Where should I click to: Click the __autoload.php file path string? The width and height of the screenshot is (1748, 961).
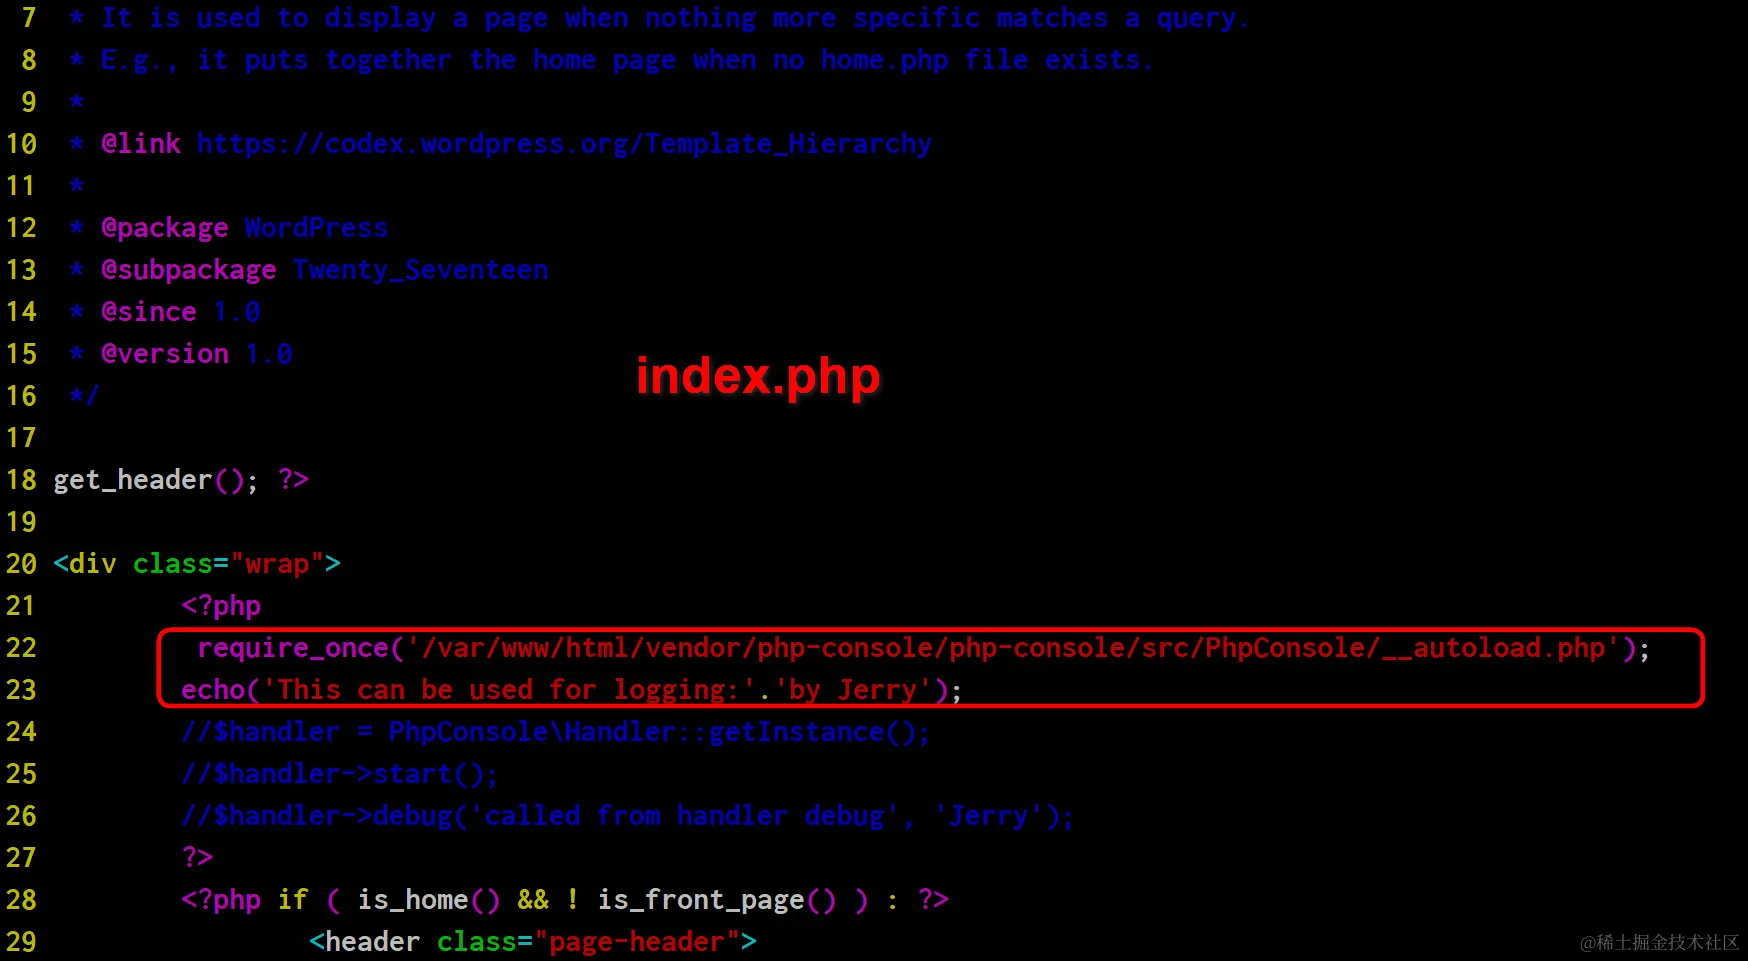tap(1014, 648)
